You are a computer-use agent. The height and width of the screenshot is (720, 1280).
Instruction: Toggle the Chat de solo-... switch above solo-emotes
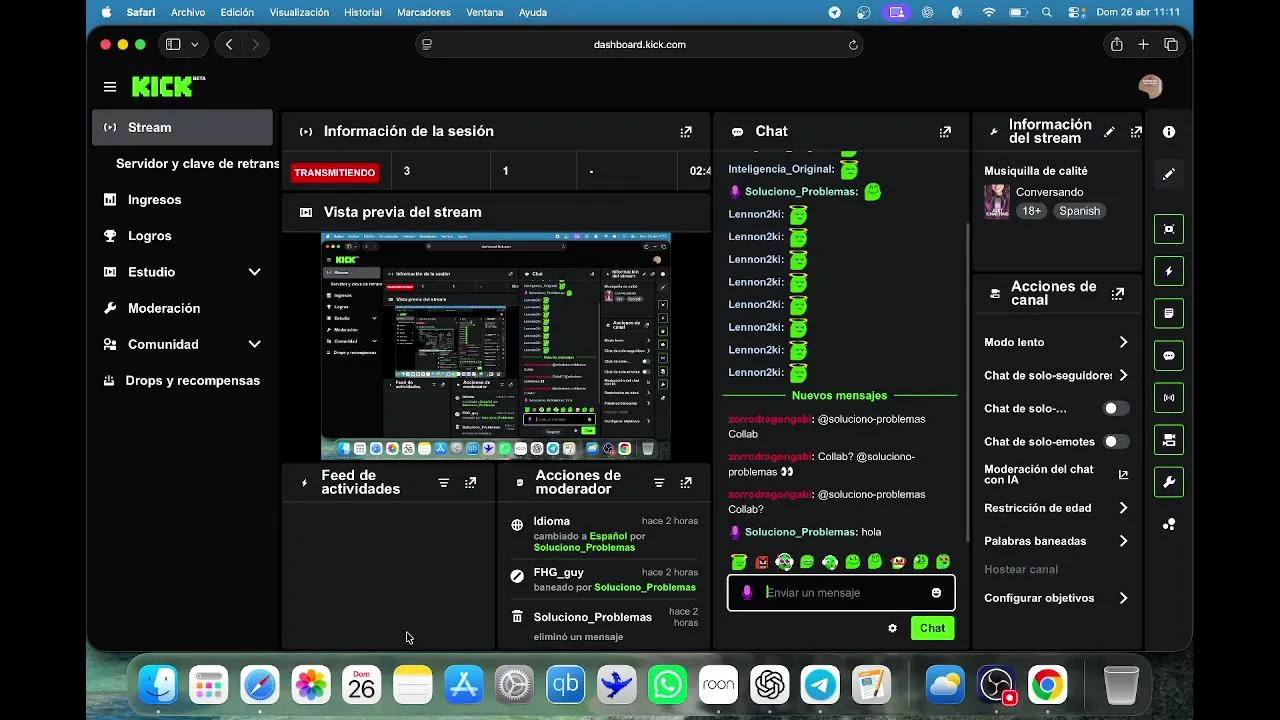(x=1116, y=408)
